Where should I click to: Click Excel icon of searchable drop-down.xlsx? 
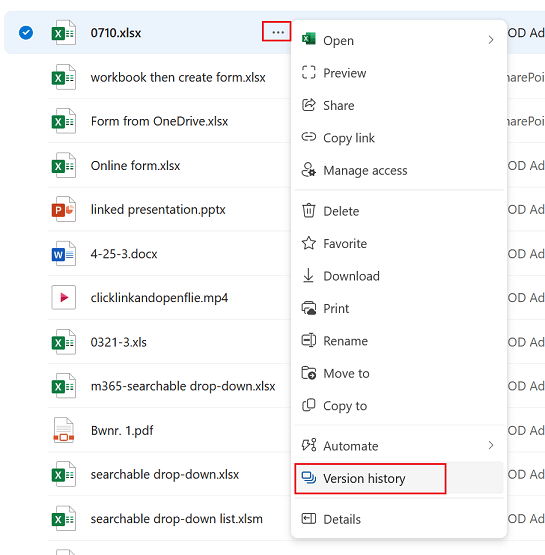point(64,475)
